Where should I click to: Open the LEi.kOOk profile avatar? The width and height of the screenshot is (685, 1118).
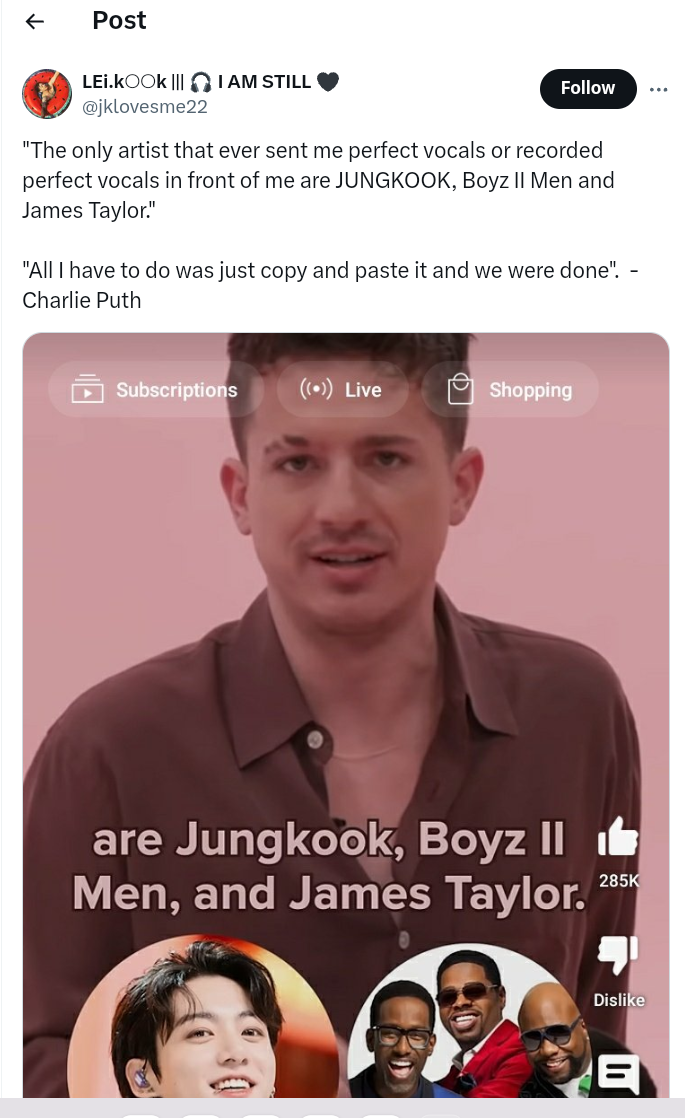tap(47, 93)
